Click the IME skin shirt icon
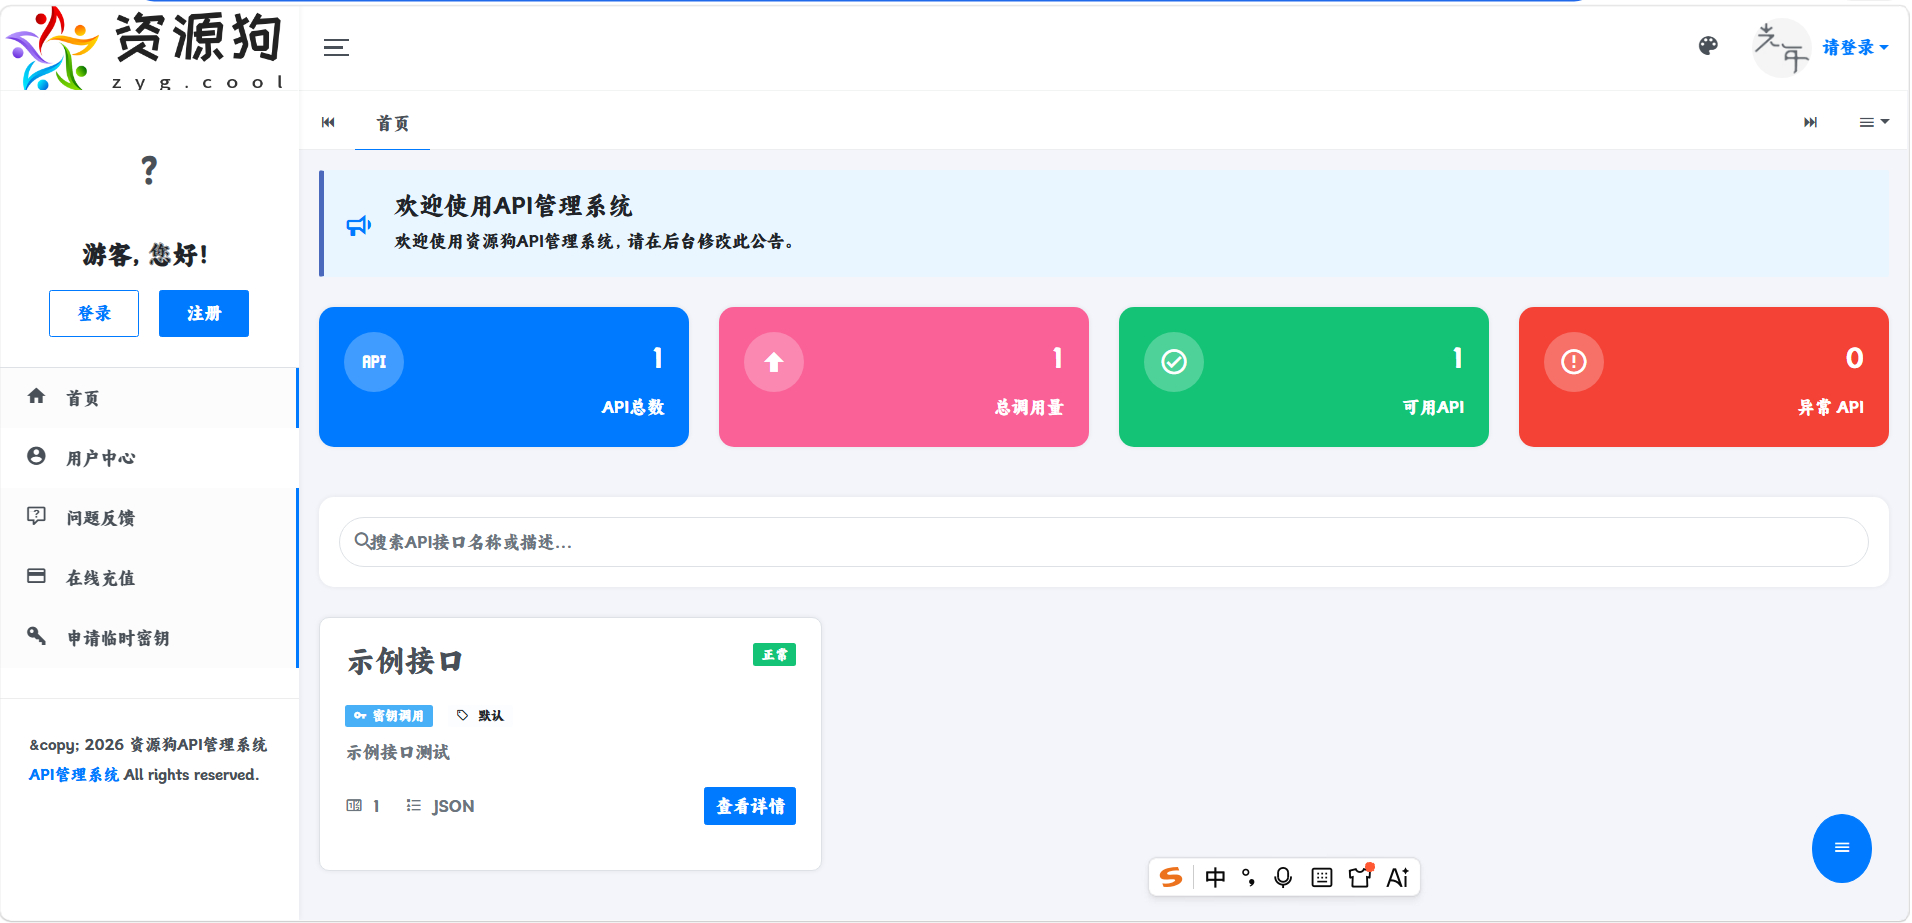This screenshot has width=1912, height=923. click(1361, 877)
